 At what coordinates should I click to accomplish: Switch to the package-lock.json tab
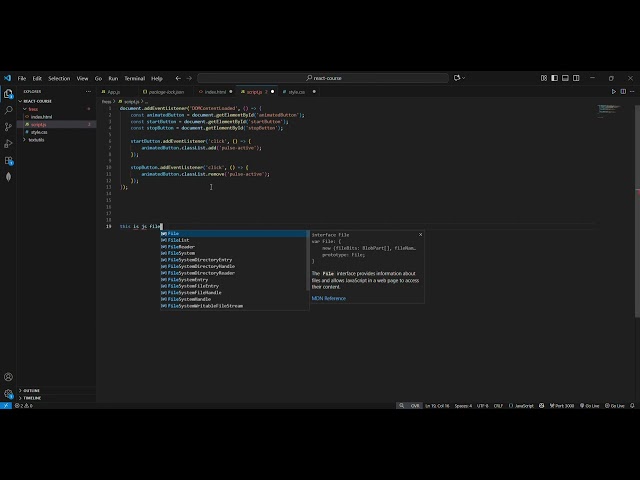tap(166, 92)
